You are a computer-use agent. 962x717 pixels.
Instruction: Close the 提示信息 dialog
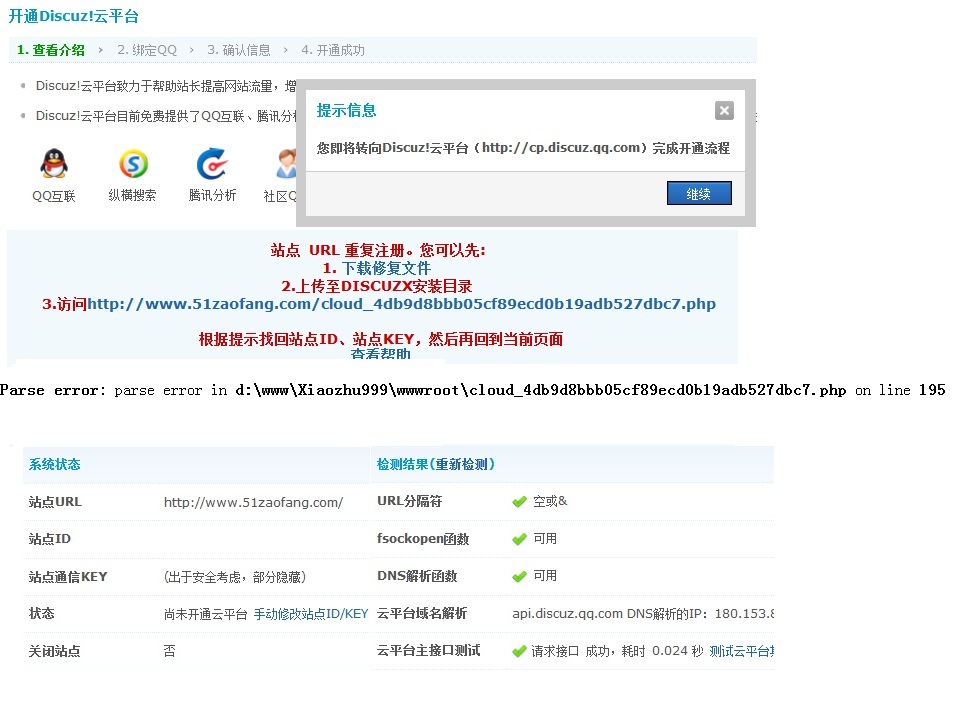pos(724,110)
